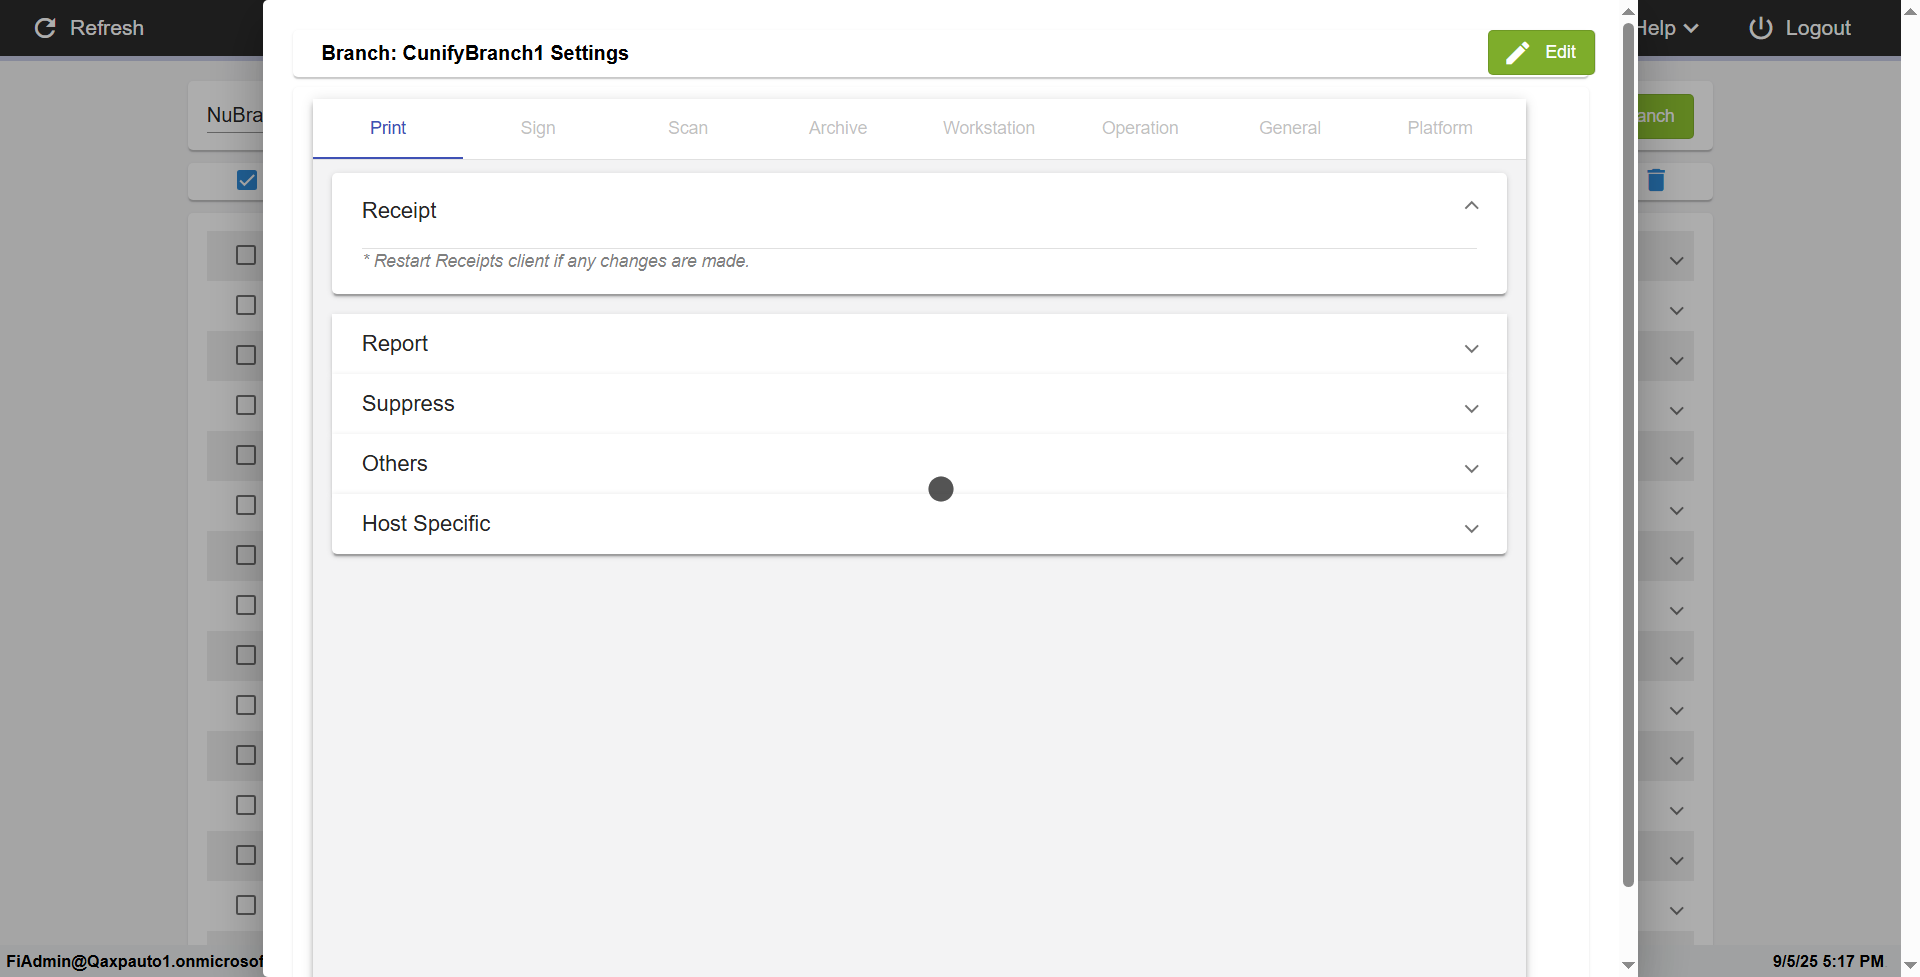The width and height of the screenshot is (1920, 977).
Task: Tick the eighth row checkbox in list
Action: click(x=246, y=605)
